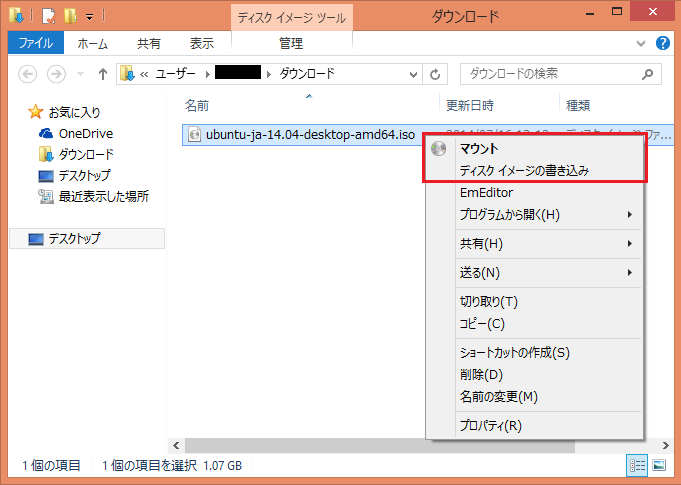Viewport: 681px width, 485px height.
Task: Choose EmEditor from the context menu
Action: [x=535, y=193]
